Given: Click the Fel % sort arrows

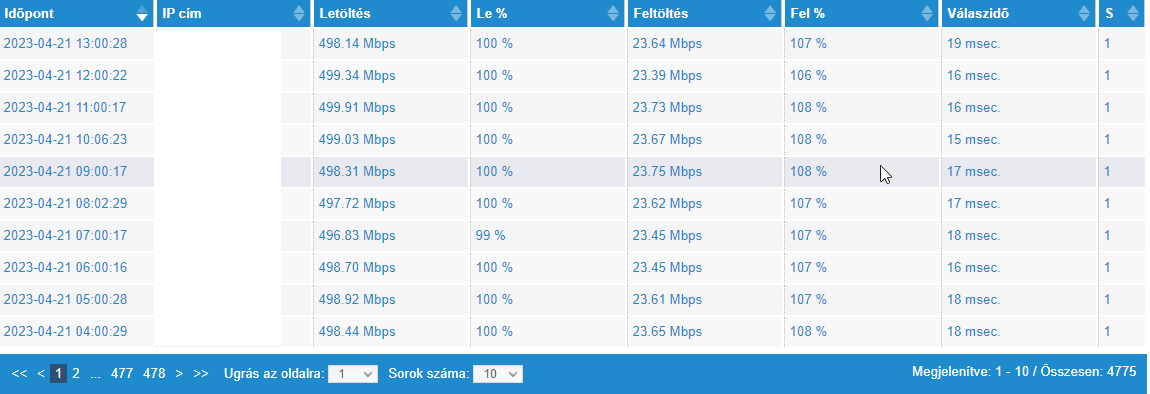Looking at the screenshot, I should [926, 13].
